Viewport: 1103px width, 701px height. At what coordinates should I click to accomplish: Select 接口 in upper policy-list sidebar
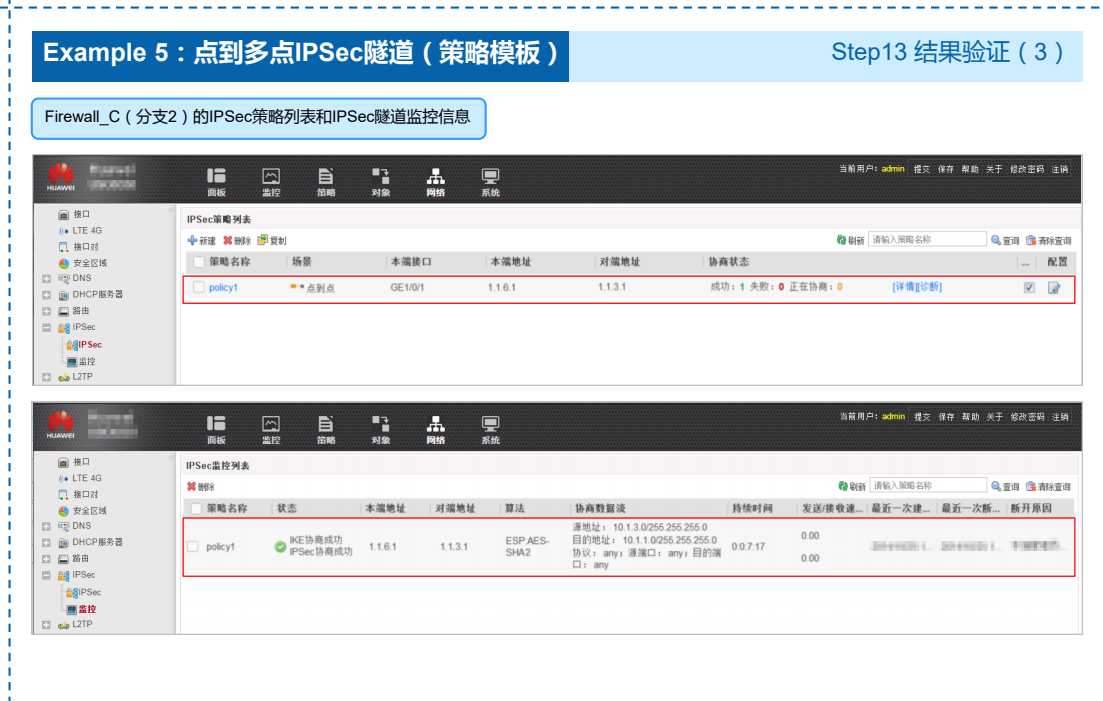click(74, 214)
